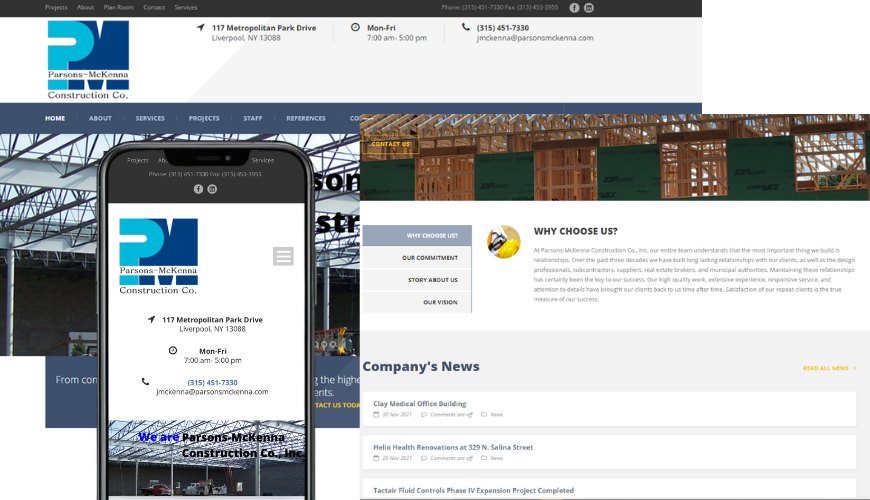Open the Story About Us tab
Image resolution: width=870 pixels, height=500 pixels.
pos(417,280)
